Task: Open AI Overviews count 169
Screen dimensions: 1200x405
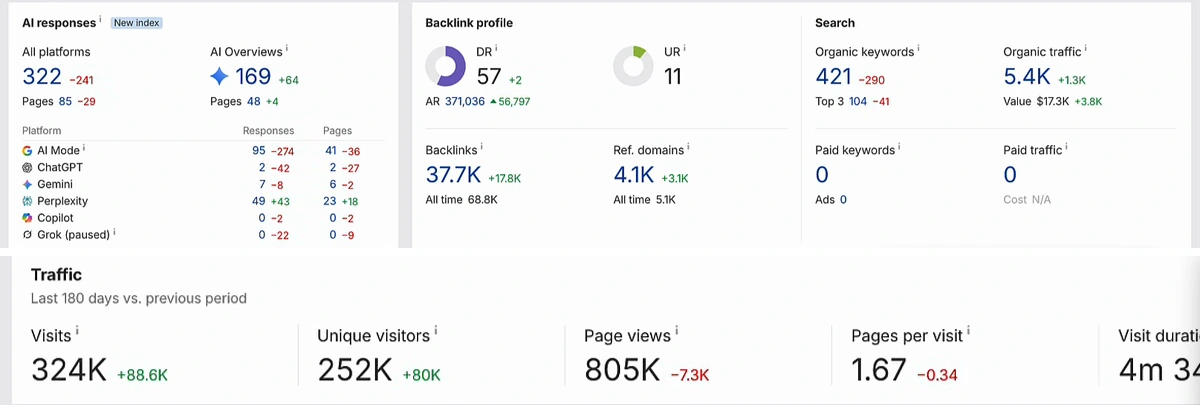Action: 254,77
